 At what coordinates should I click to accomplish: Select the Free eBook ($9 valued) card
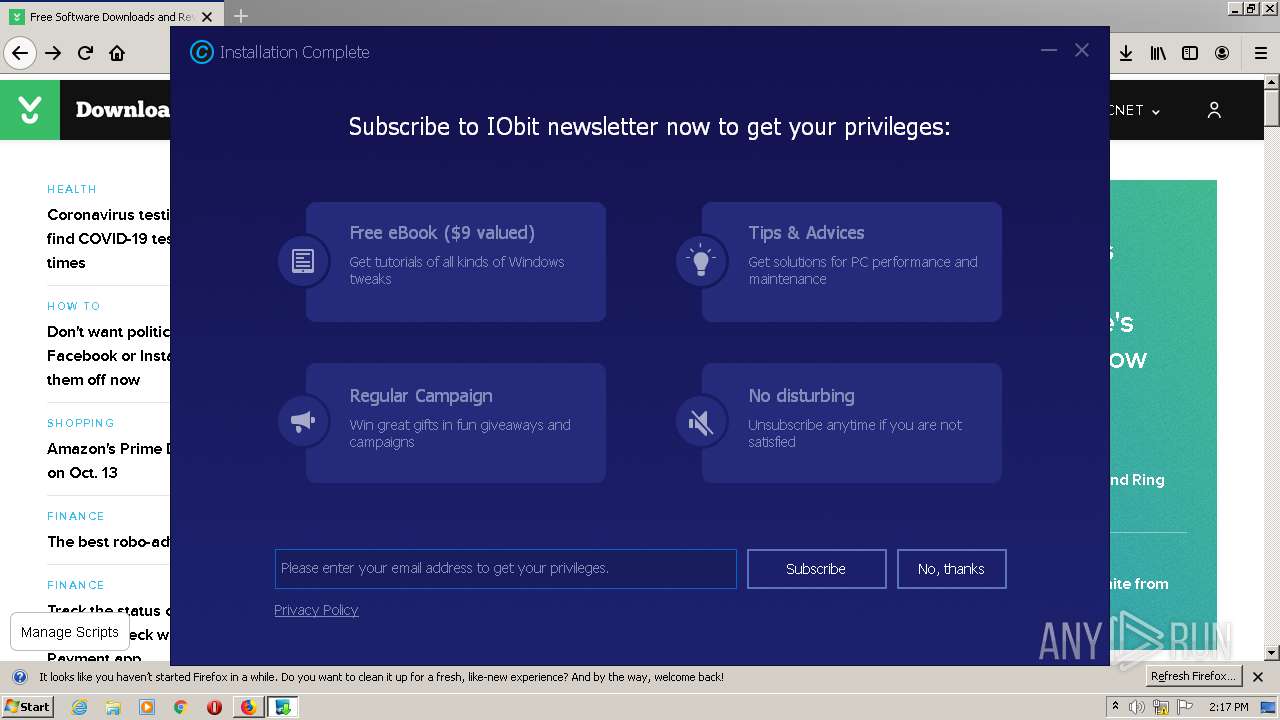pos(456,262)
